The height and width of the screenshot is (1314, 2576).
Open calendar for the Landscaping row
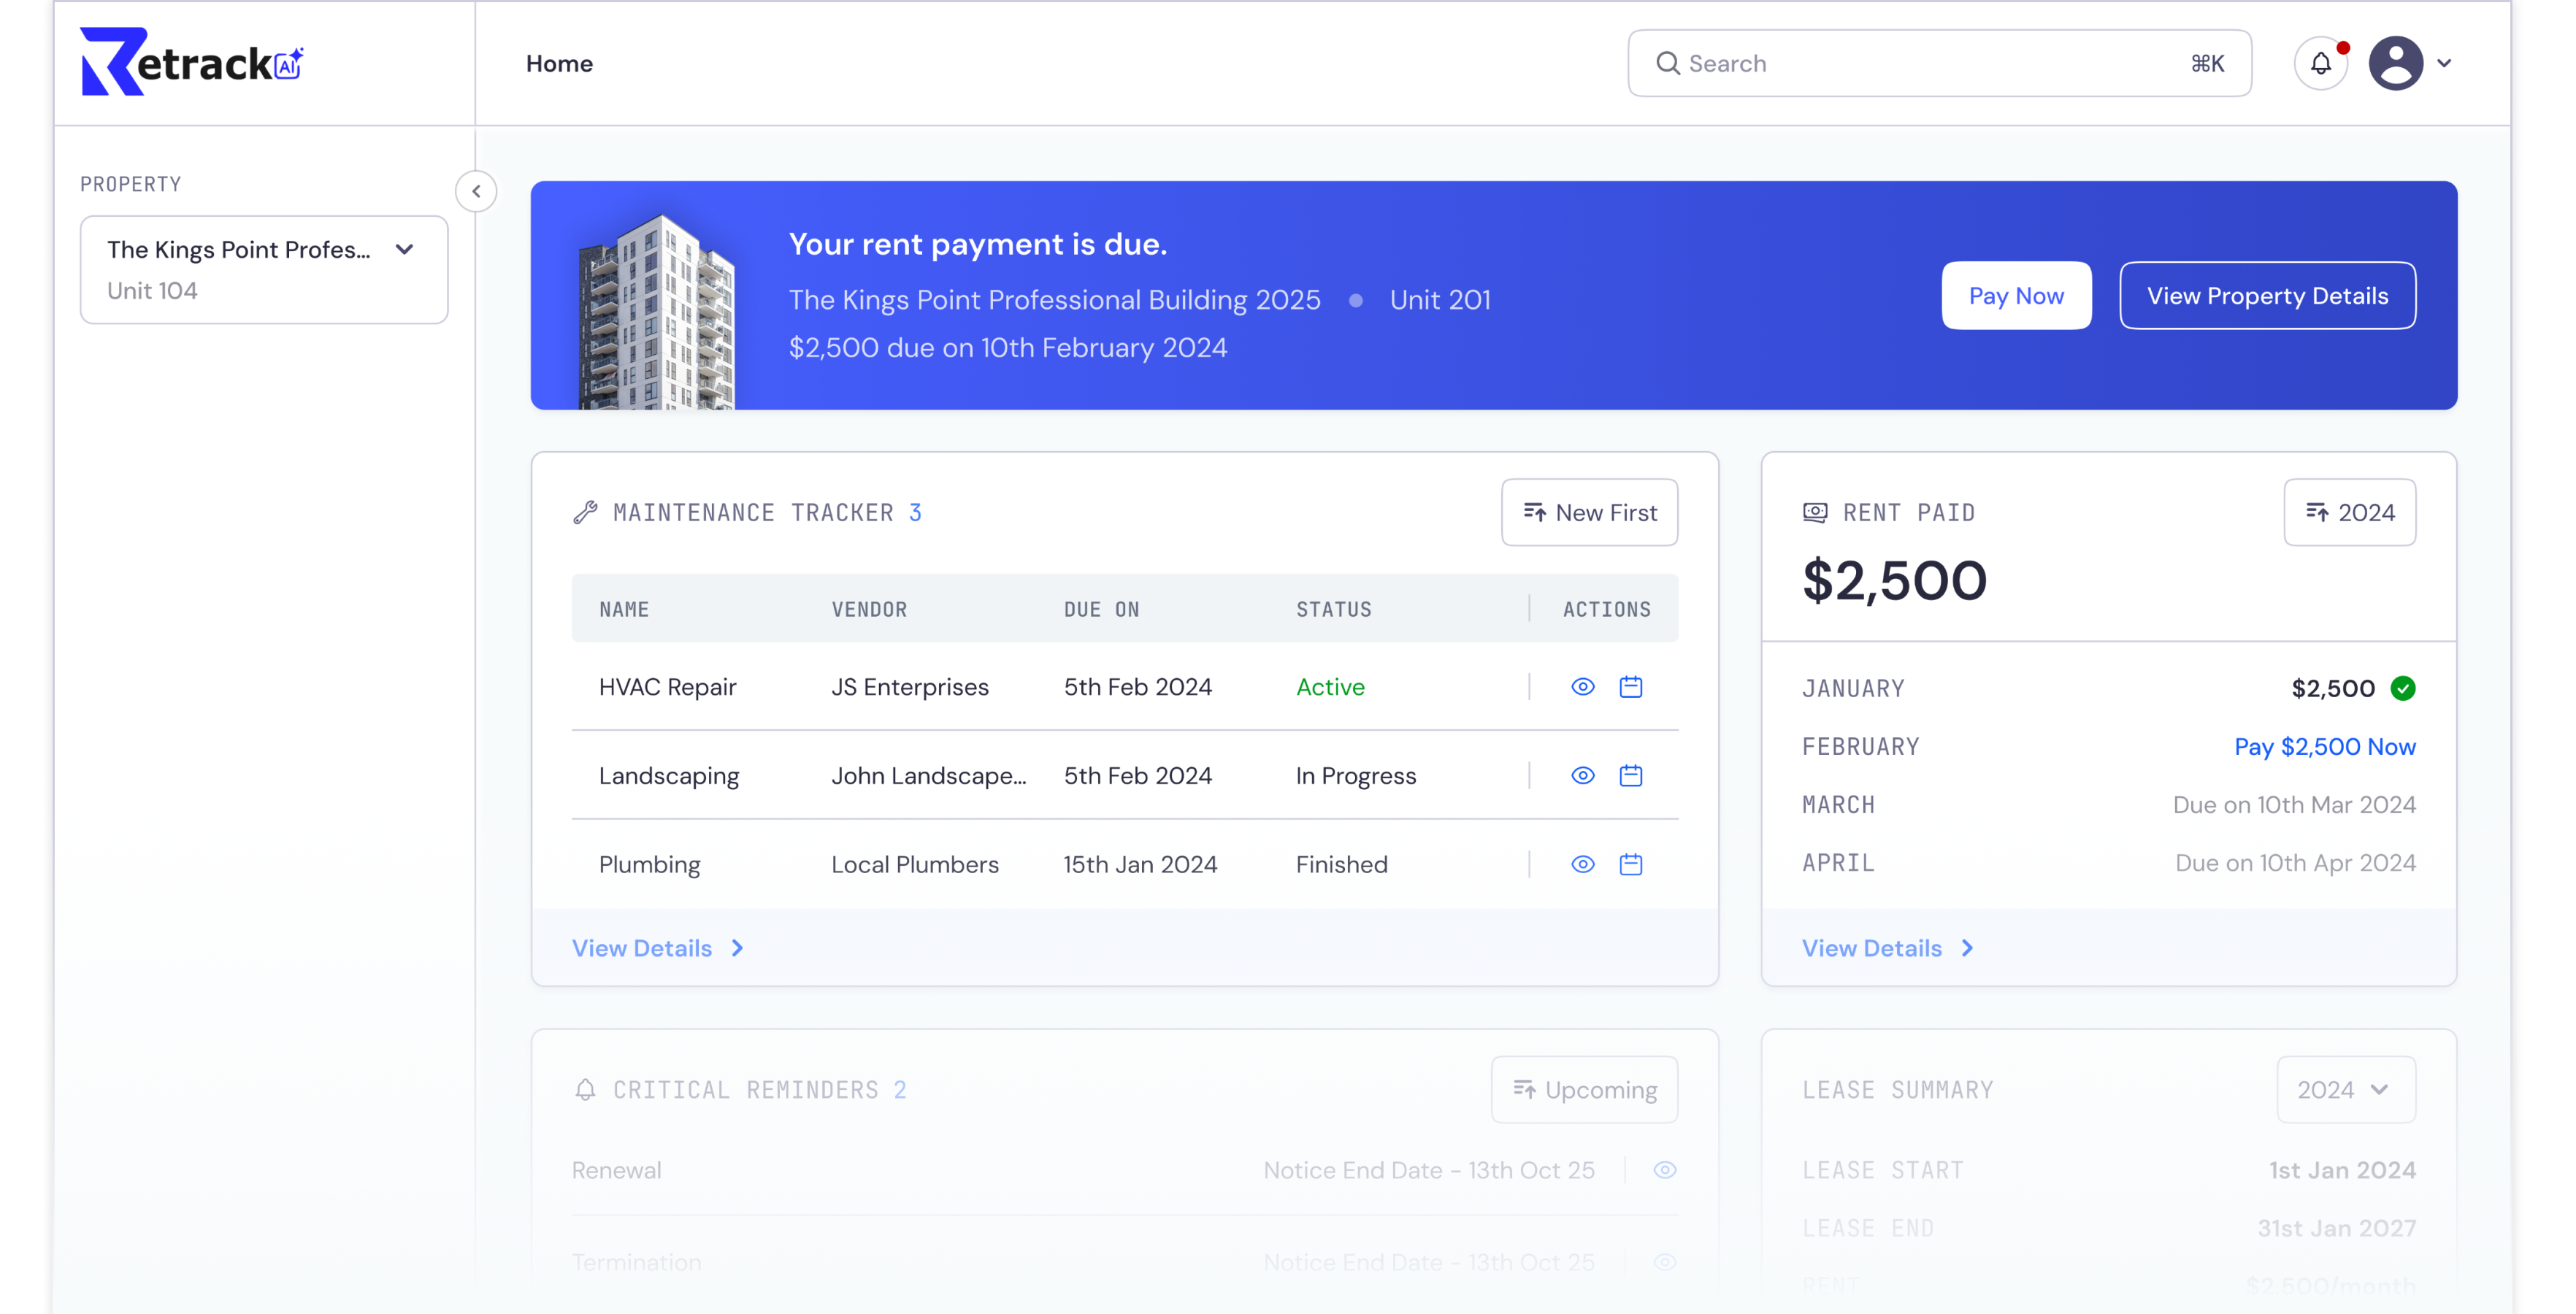1630,776
